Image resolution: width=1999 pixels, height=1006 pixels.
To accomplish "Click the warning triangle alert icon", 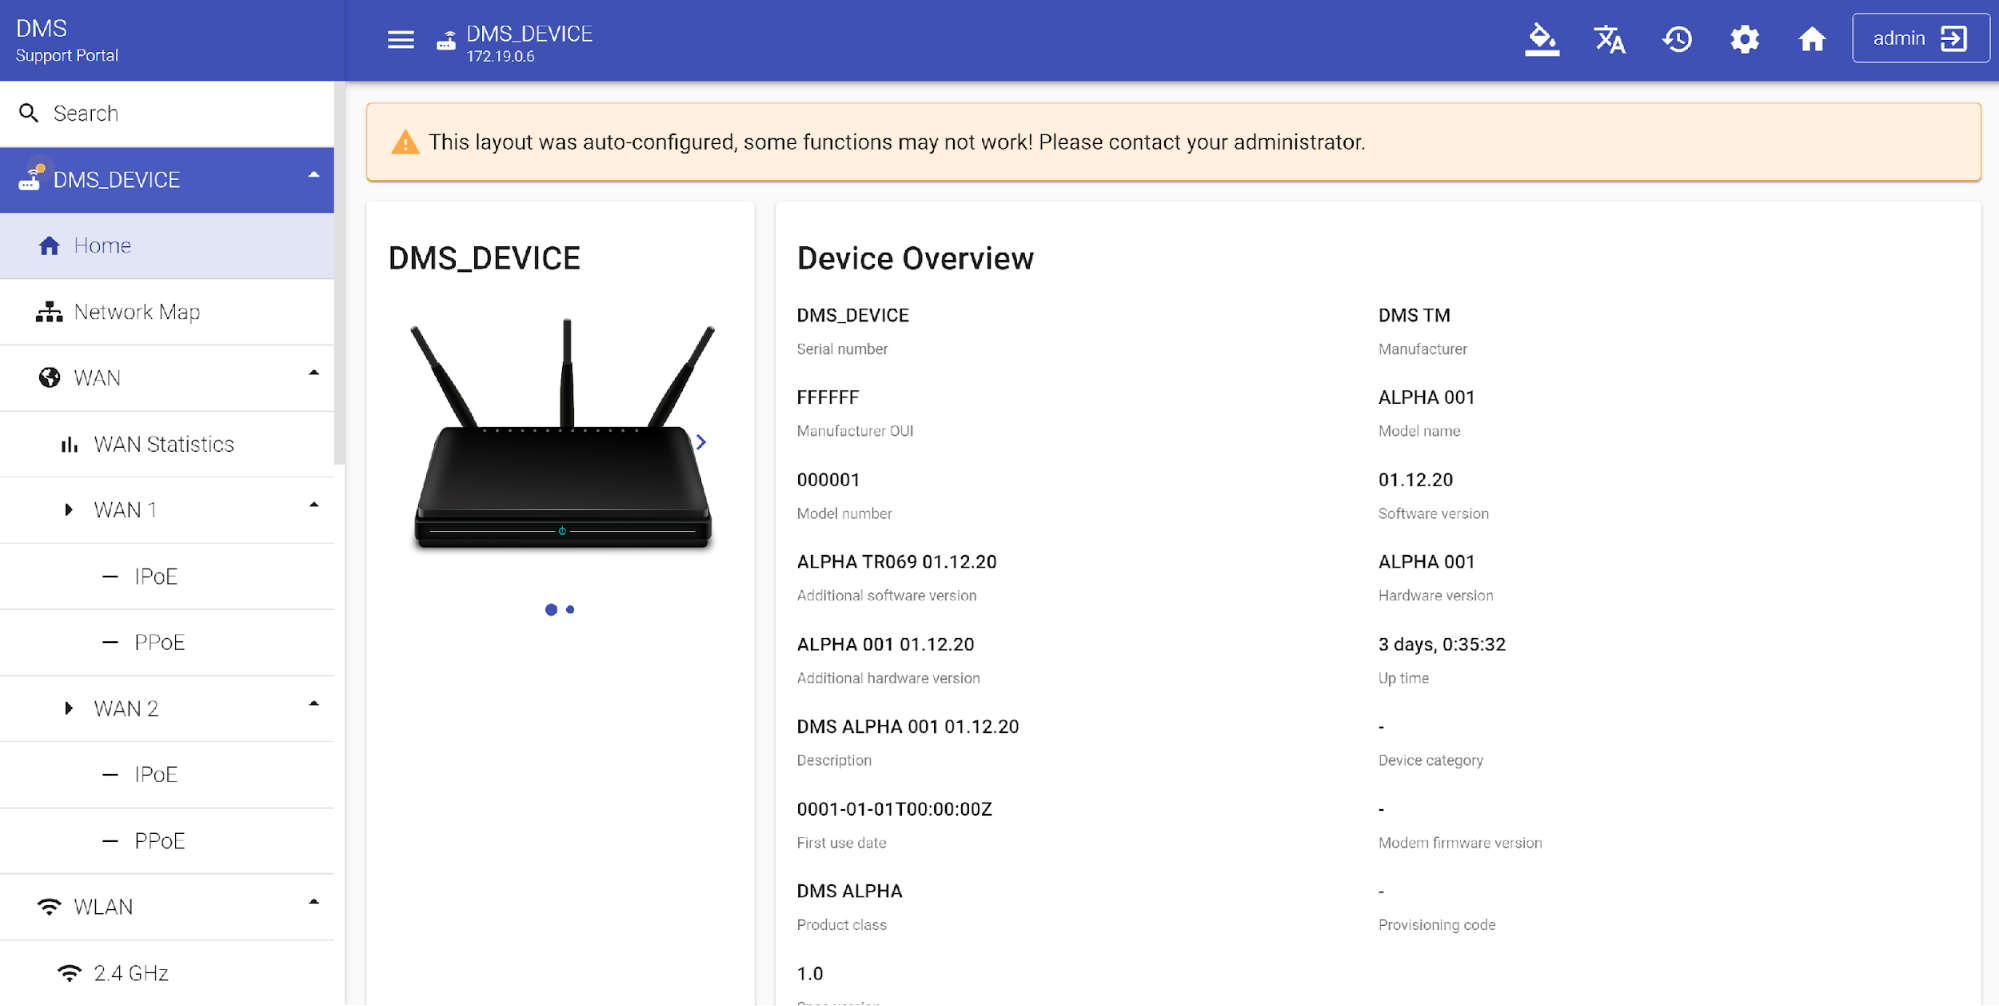I will (405, 143).
